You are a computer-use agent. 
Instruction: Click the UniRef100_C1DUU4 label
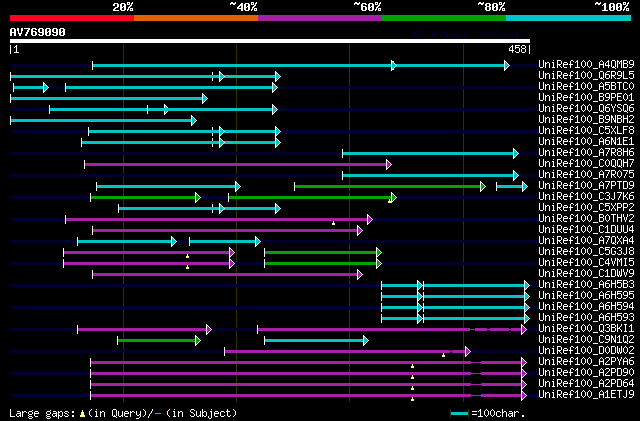click(586, 230)
